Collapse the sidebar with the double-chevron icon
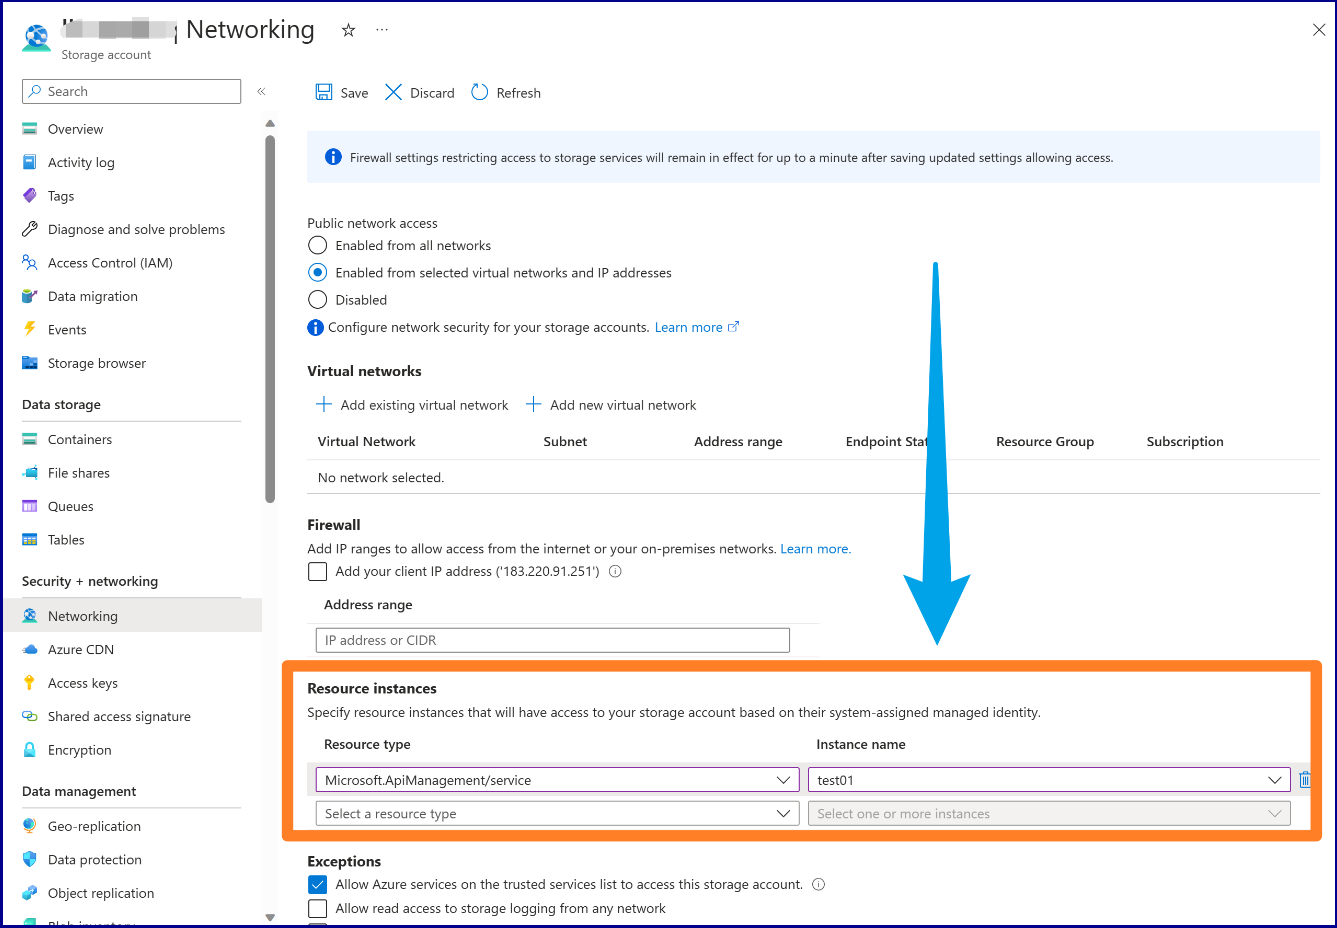Image resolution: width=1337 pixels, height=928 pixels. pyautogui.click(x=261, y=91)
